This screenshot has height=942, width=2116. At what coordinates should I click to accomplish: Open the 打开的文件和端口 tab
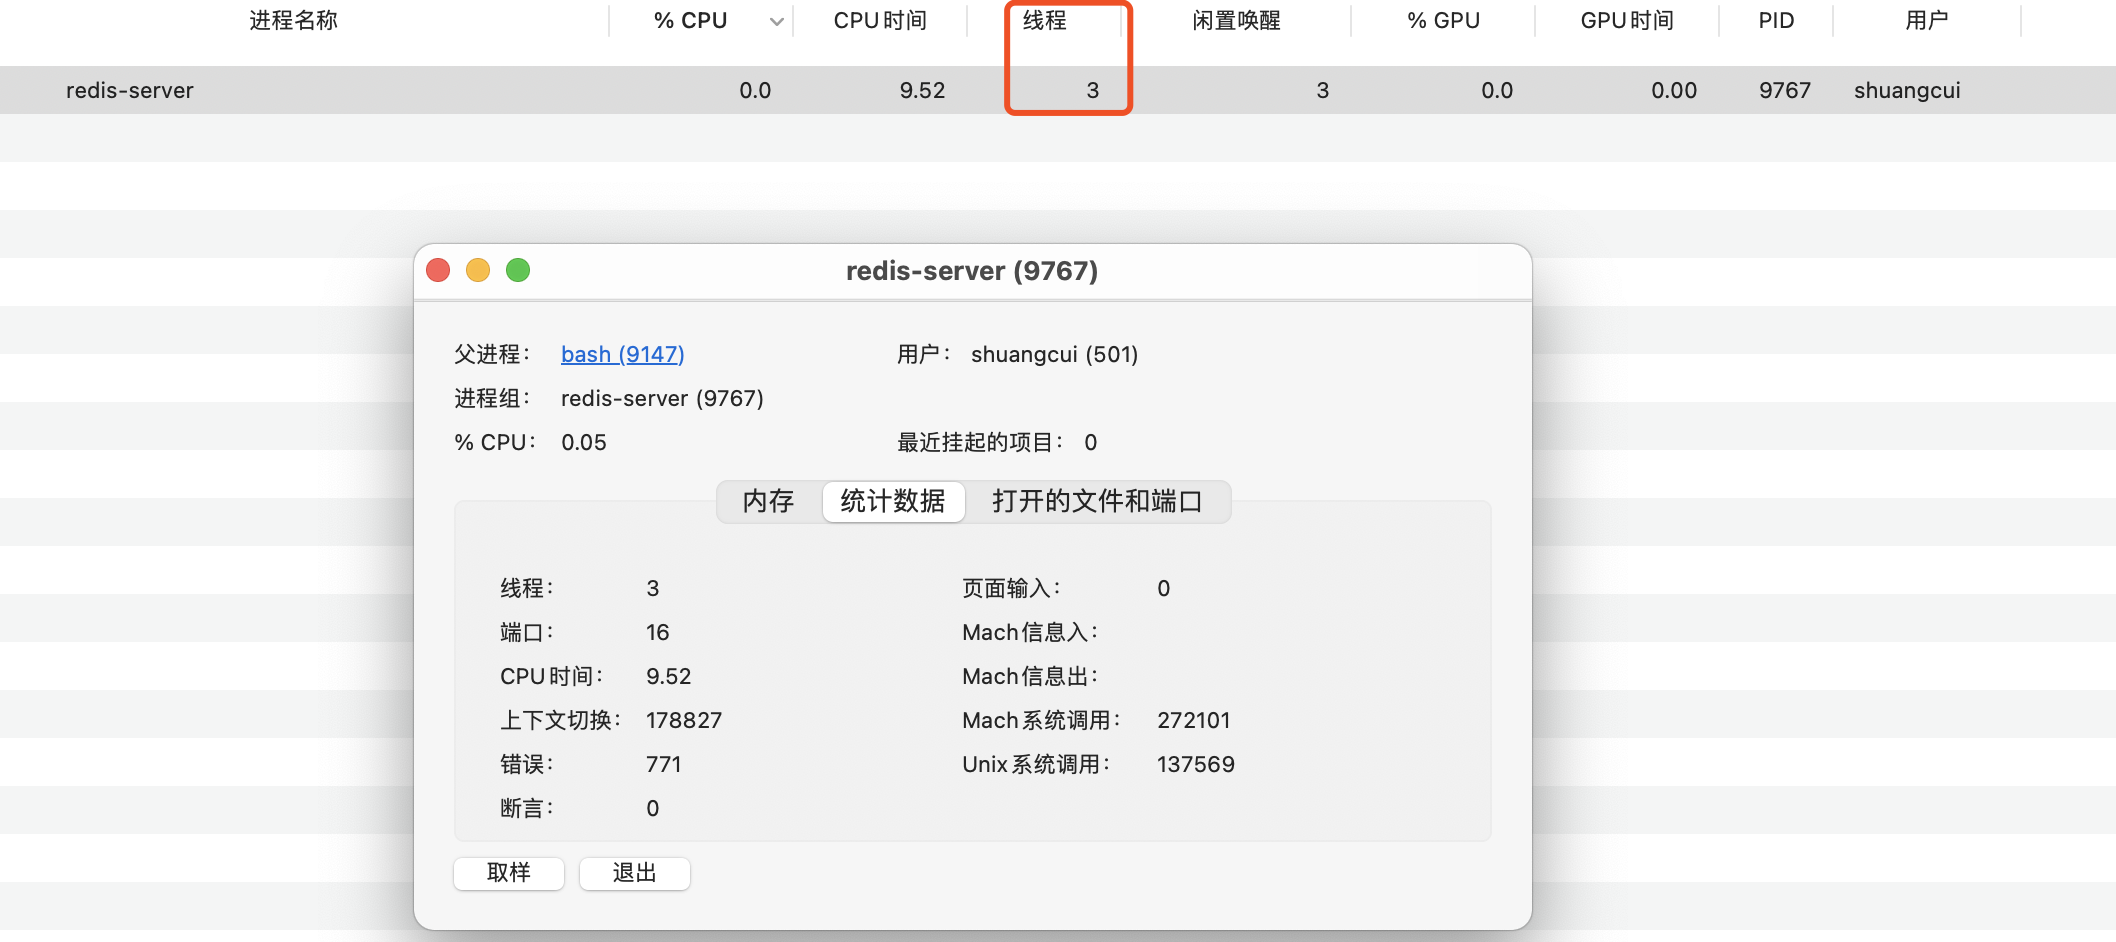[1097, 501]
